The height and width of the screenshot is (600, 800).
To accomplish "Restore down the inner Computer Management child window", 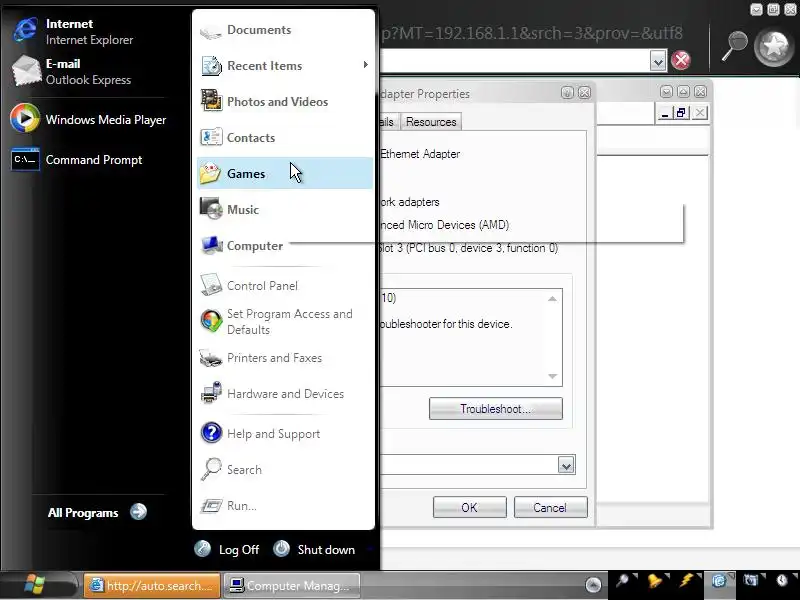I will click(x=682, y=113).
